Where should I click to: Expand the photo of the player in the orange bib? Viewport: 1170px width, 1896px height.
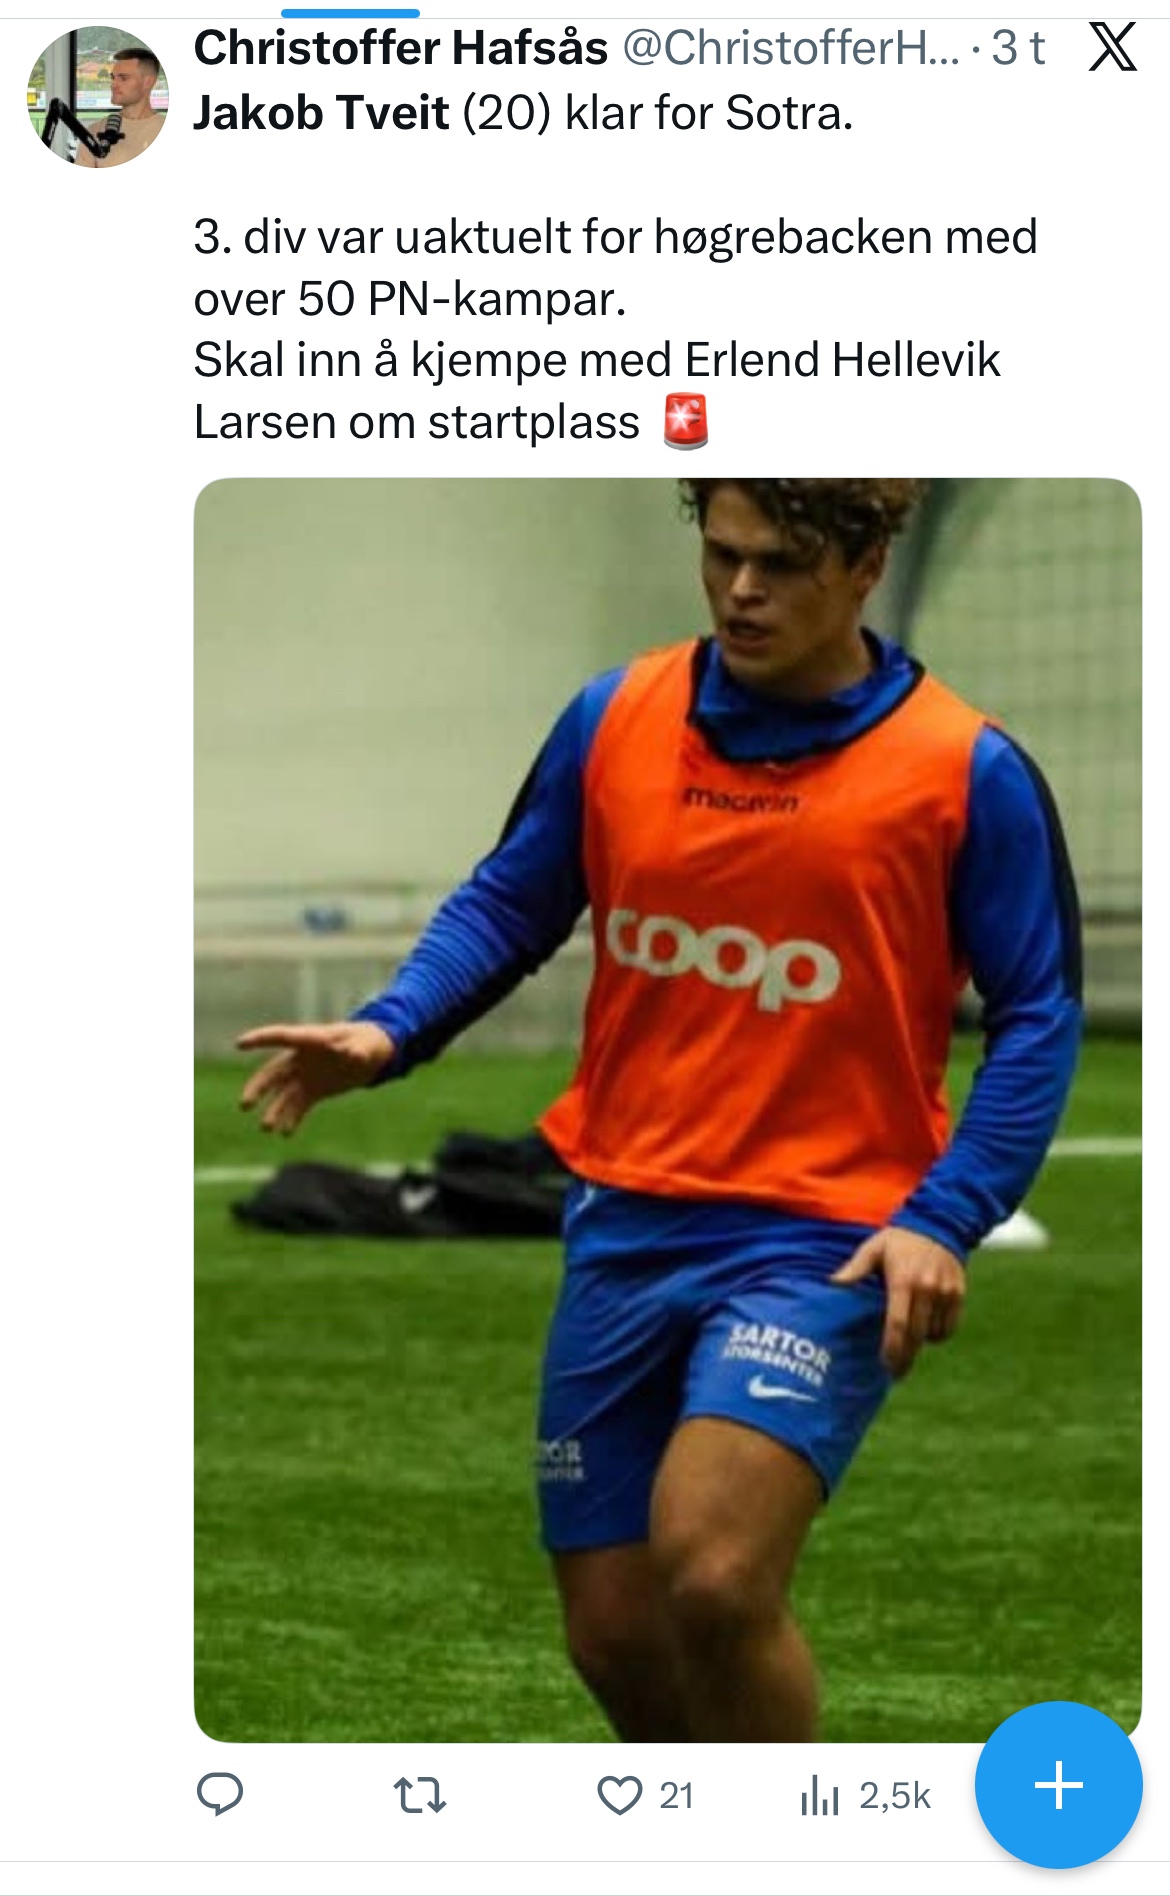click(667, 1110)
